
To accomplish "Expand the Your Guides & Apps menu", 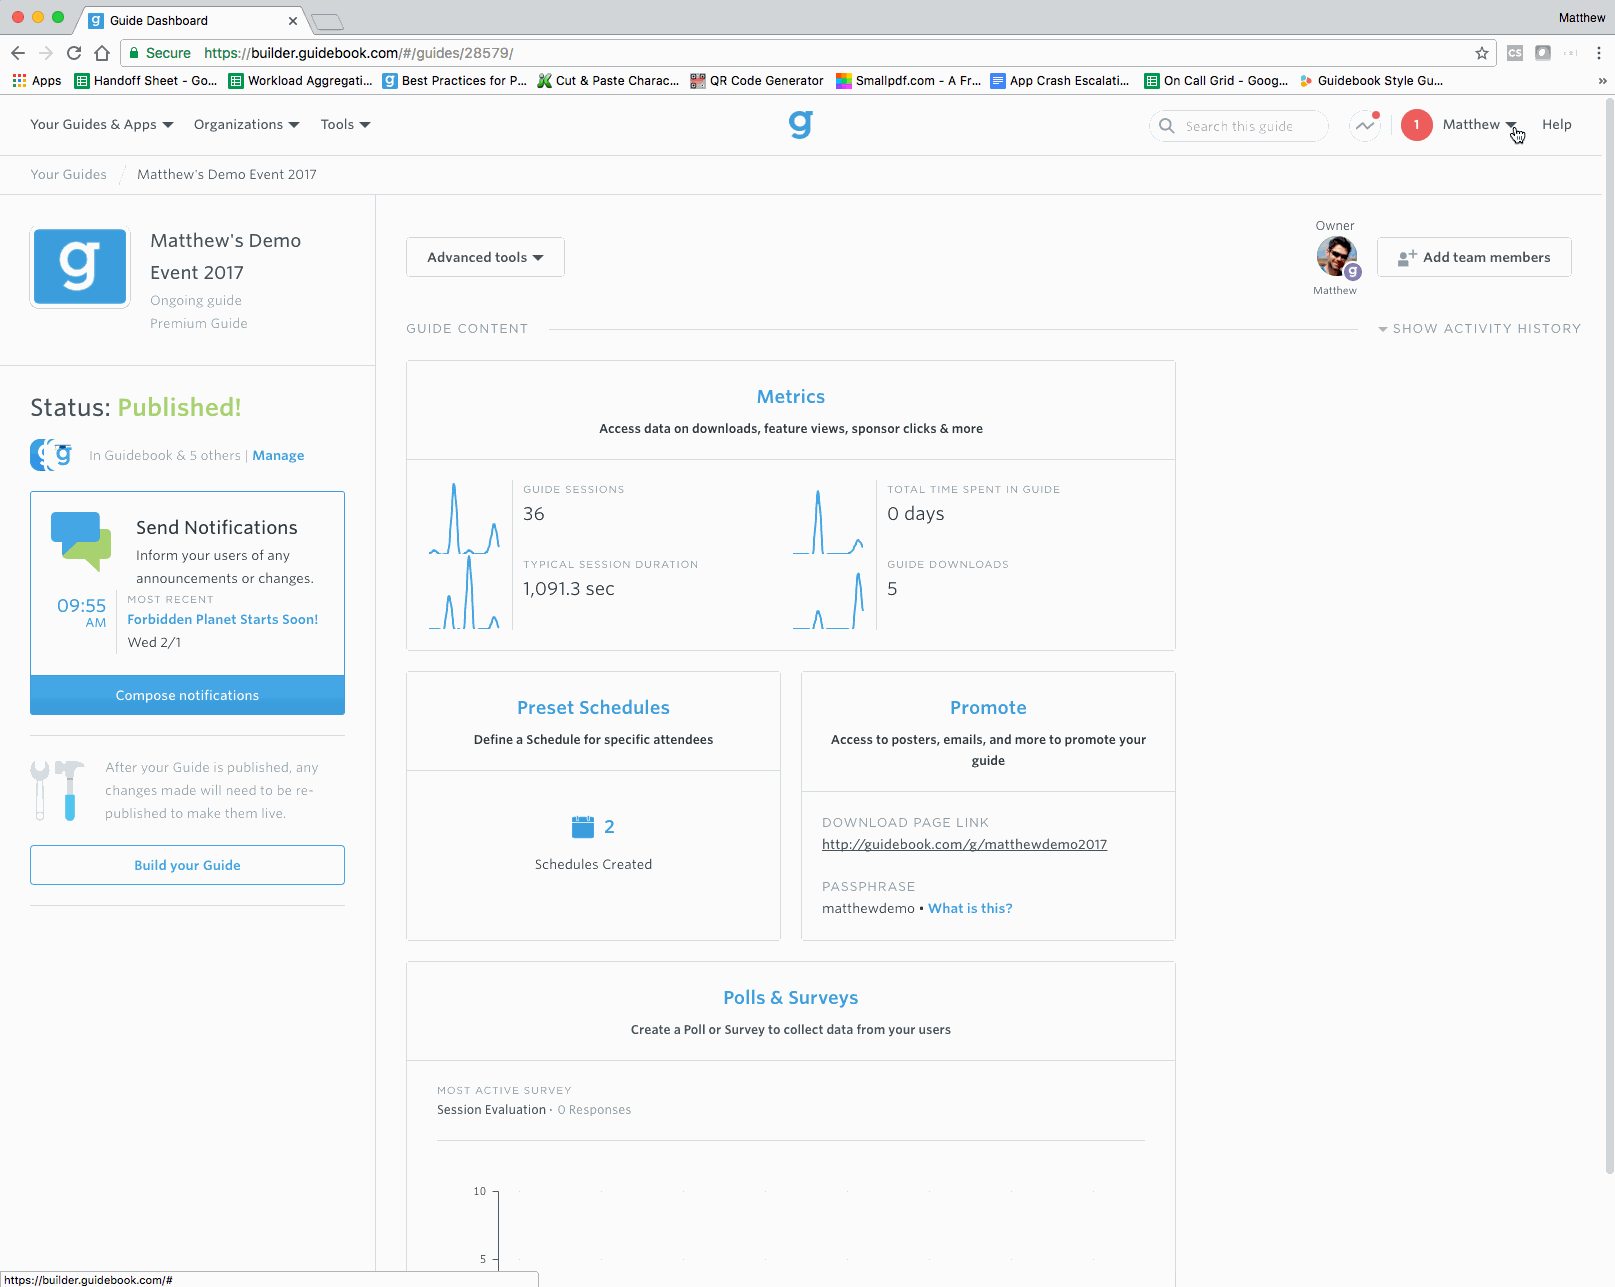I will 102,125.
